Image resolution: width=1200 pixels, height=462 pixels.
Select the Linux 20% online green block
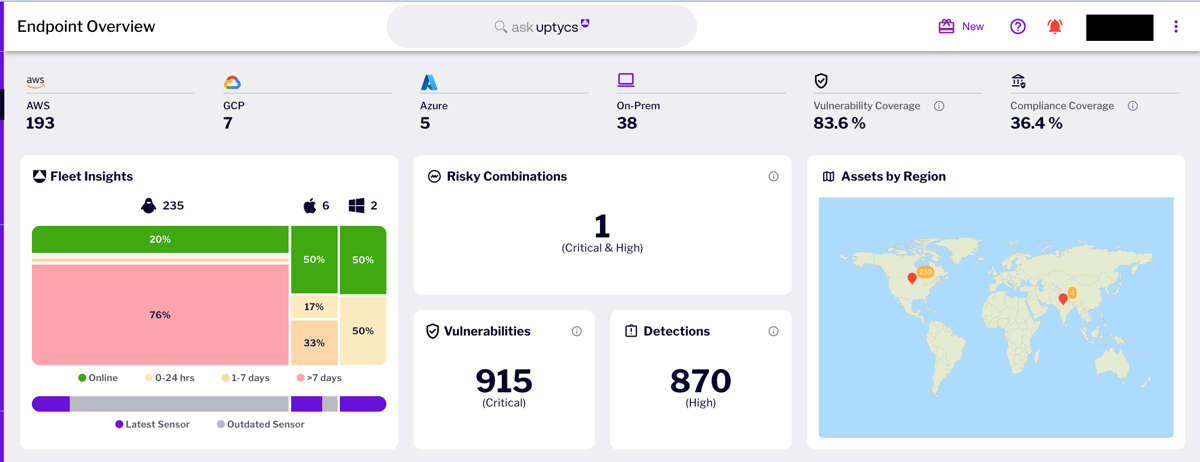[x=160, y=239]
